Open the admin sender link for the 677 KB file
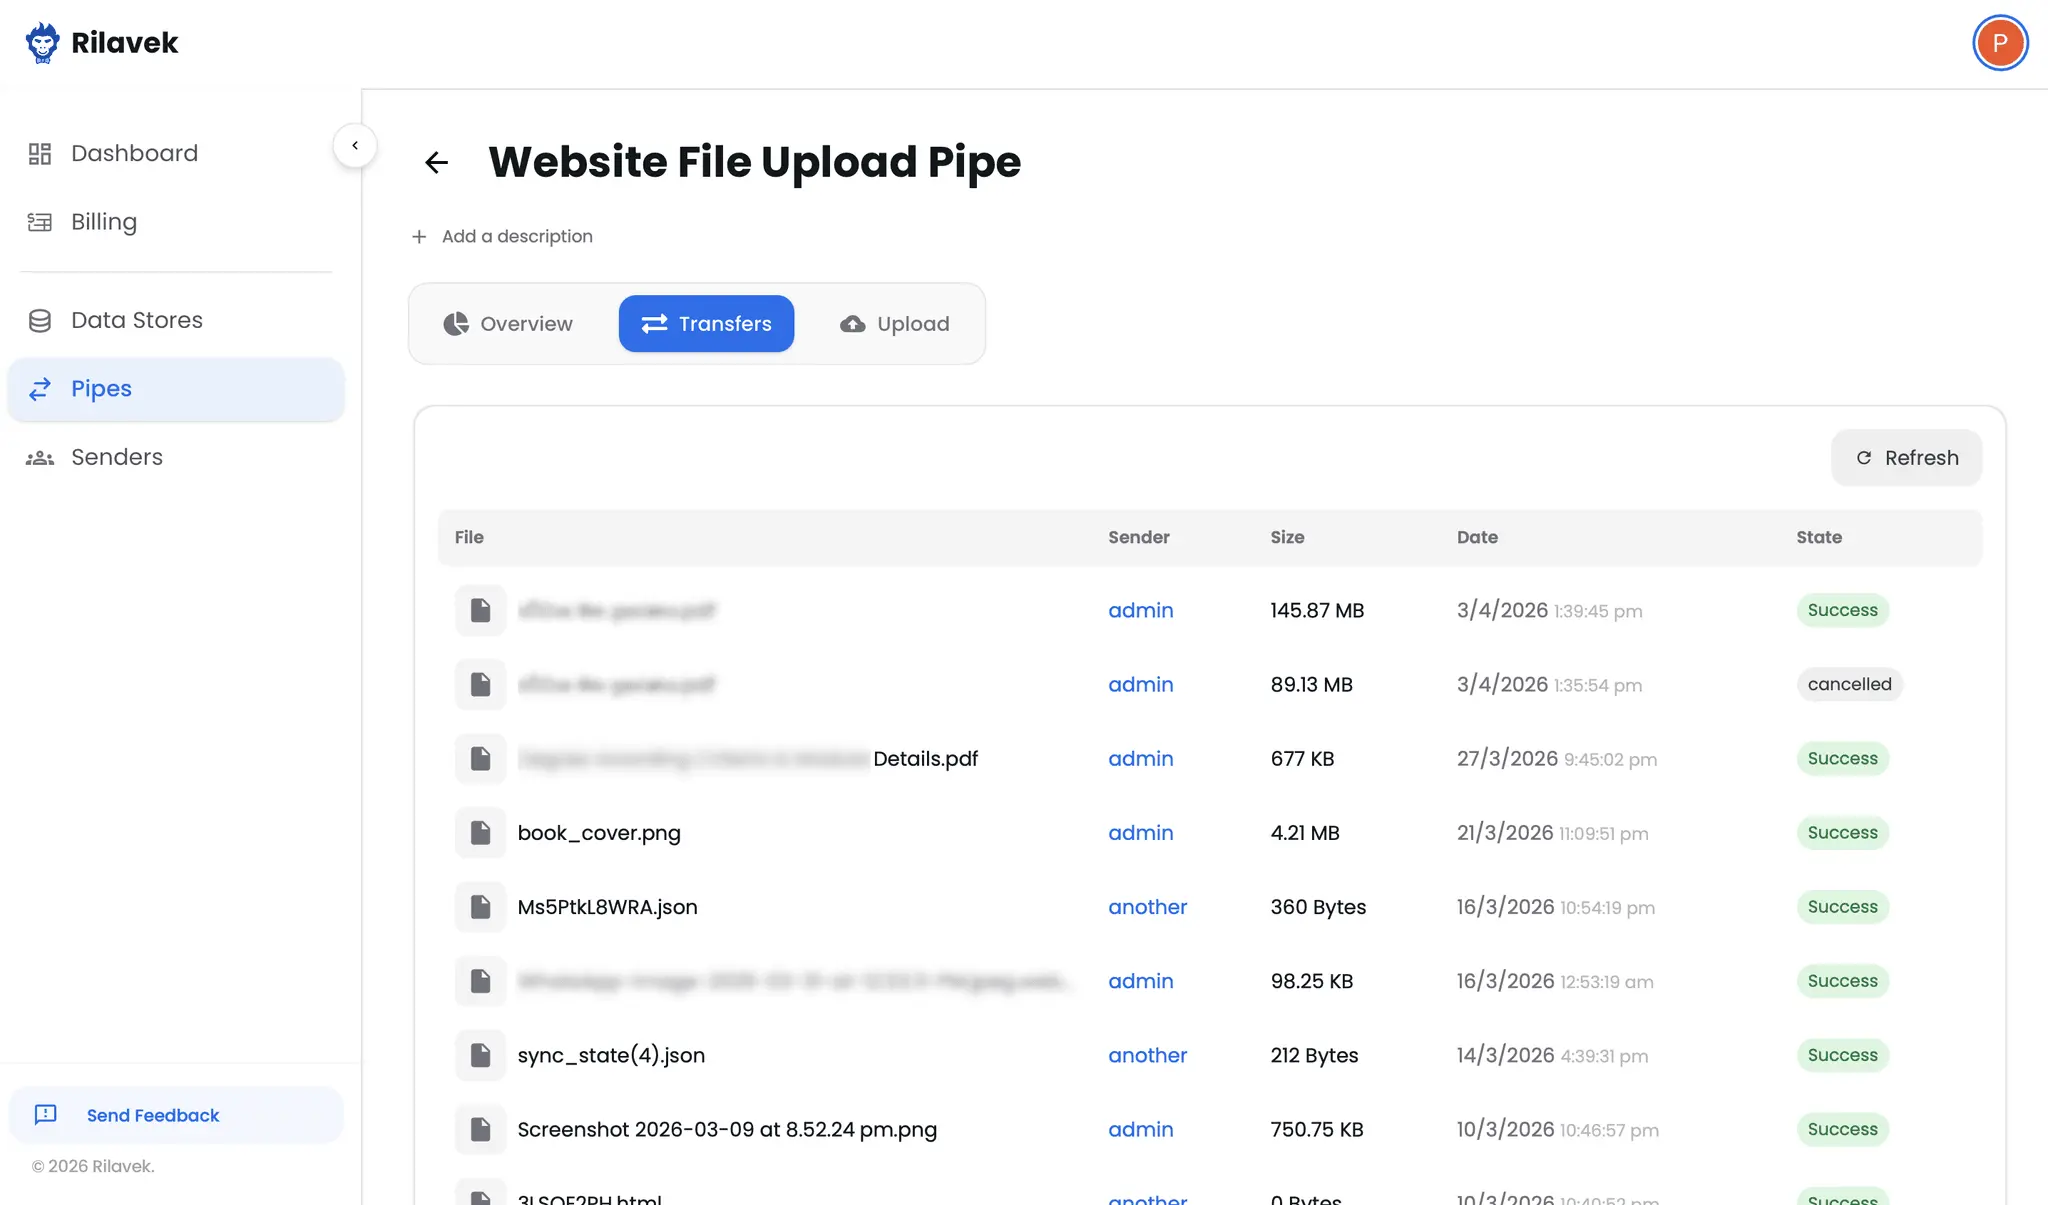 [1140, 759]
